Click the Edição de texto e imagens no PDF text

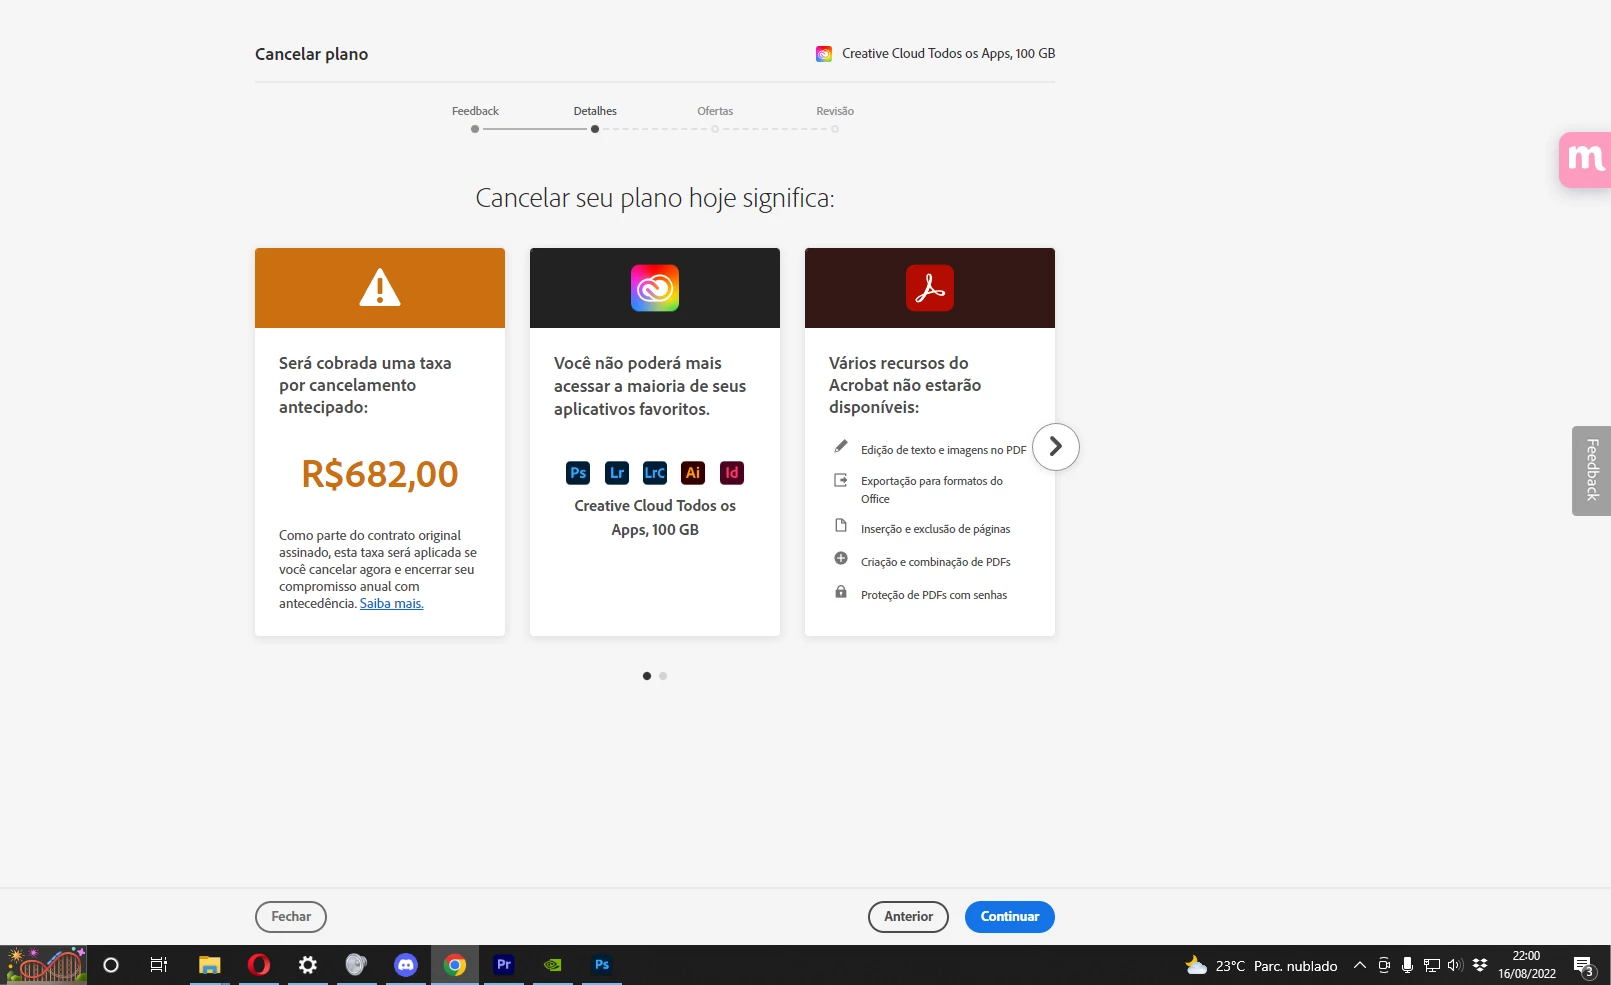[943, 450]
